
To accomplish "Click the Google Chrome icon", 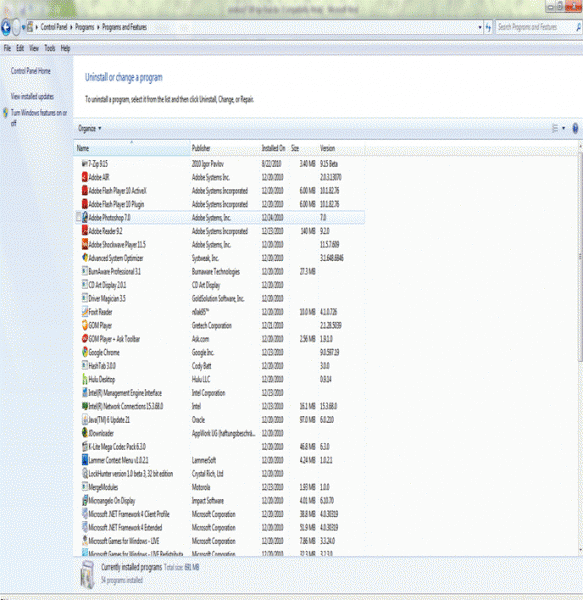I will coord(85,352).
